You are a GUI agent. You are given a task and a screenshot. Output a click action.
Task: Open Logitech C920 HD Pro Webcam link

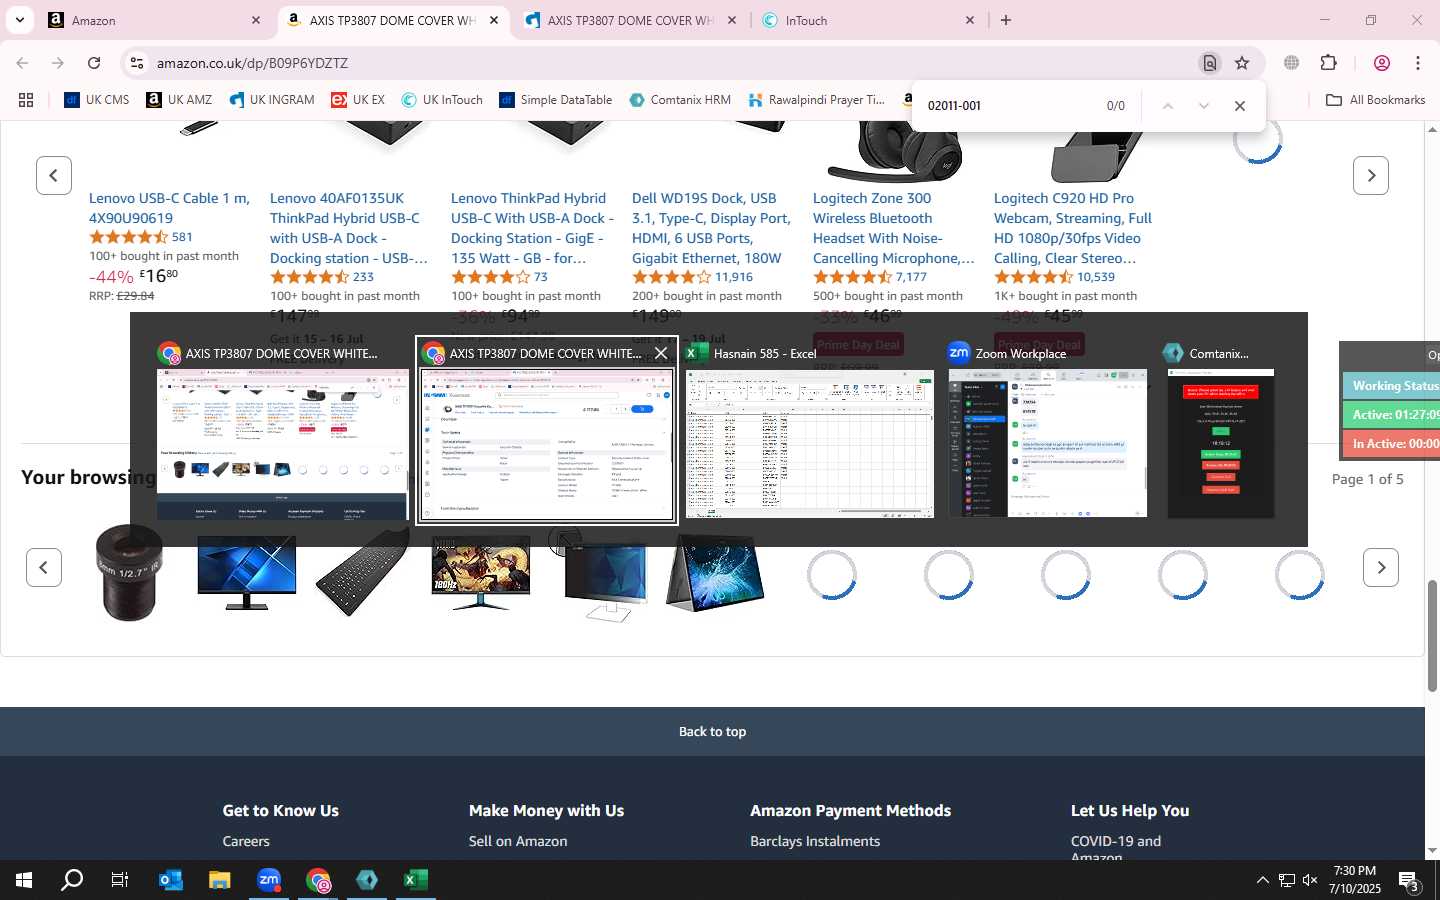pos(1073,228)
